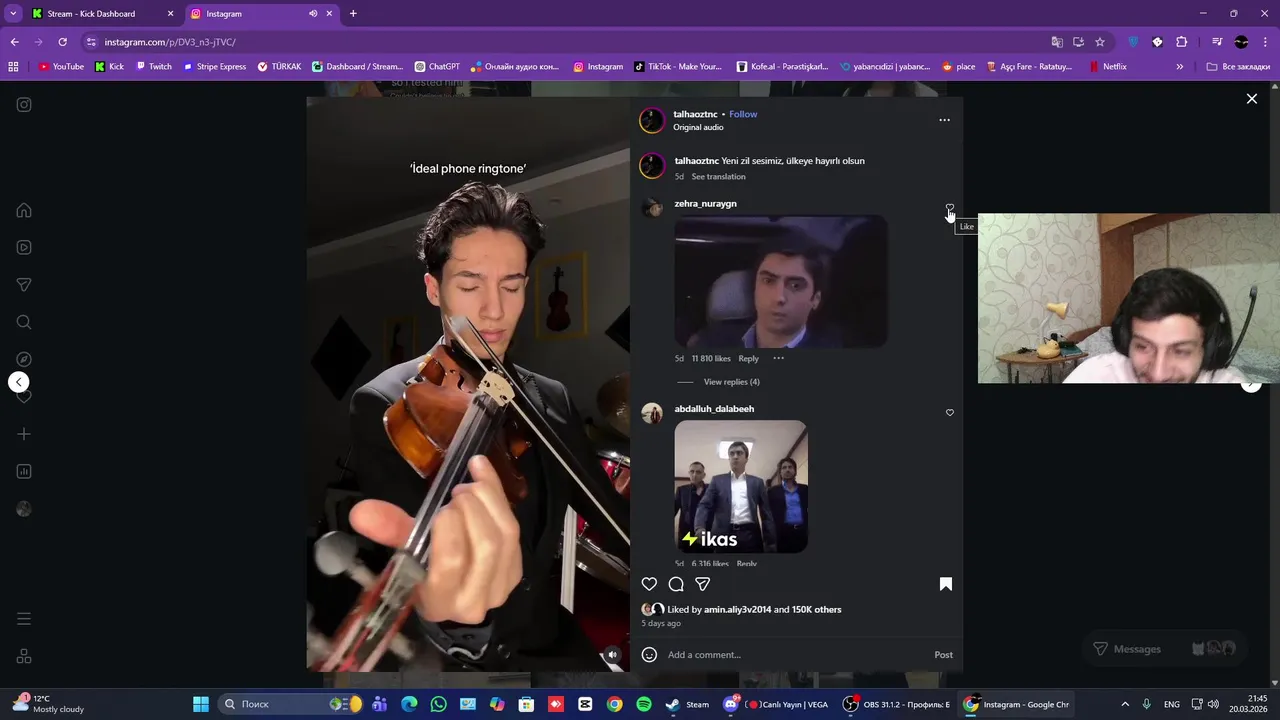Image resolution: width=1280 pixels, height=720 pixels.
Task: Toggle the saved bookmark on the post
Action: pyautogui.click(x=945, y=584)
